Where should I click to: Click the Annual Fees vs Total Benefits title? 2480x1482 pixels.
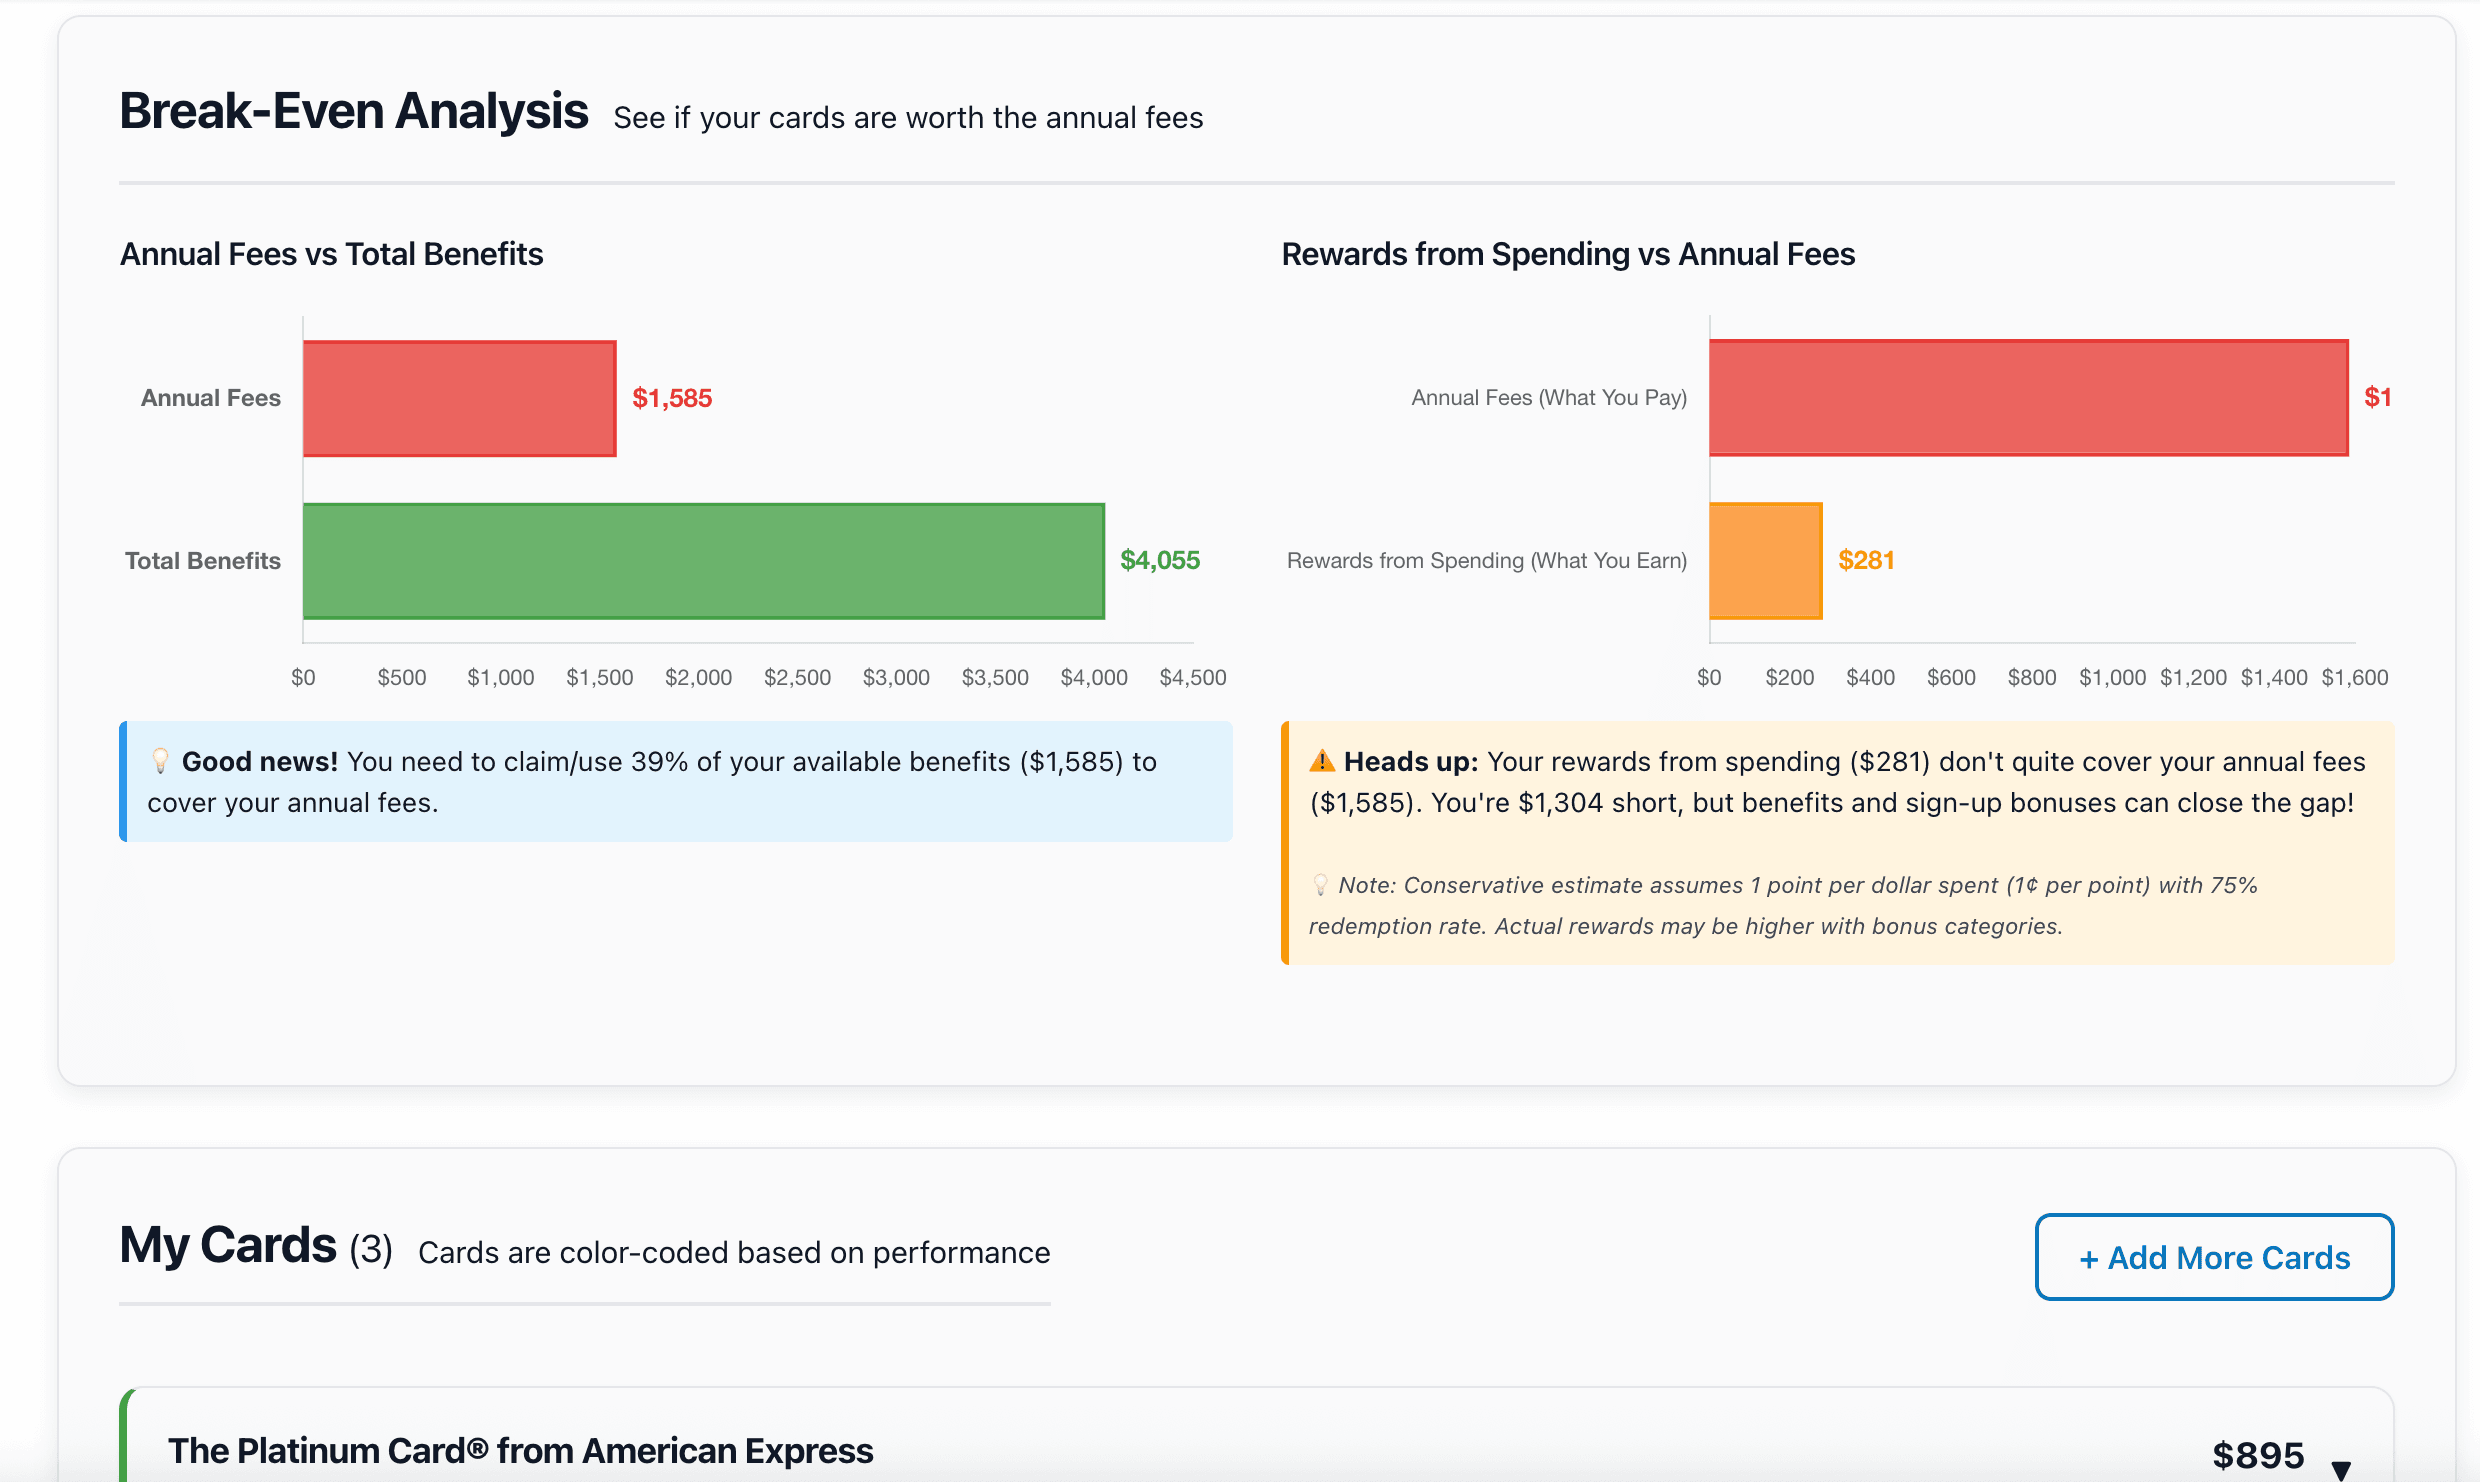[x=331, y=254]
